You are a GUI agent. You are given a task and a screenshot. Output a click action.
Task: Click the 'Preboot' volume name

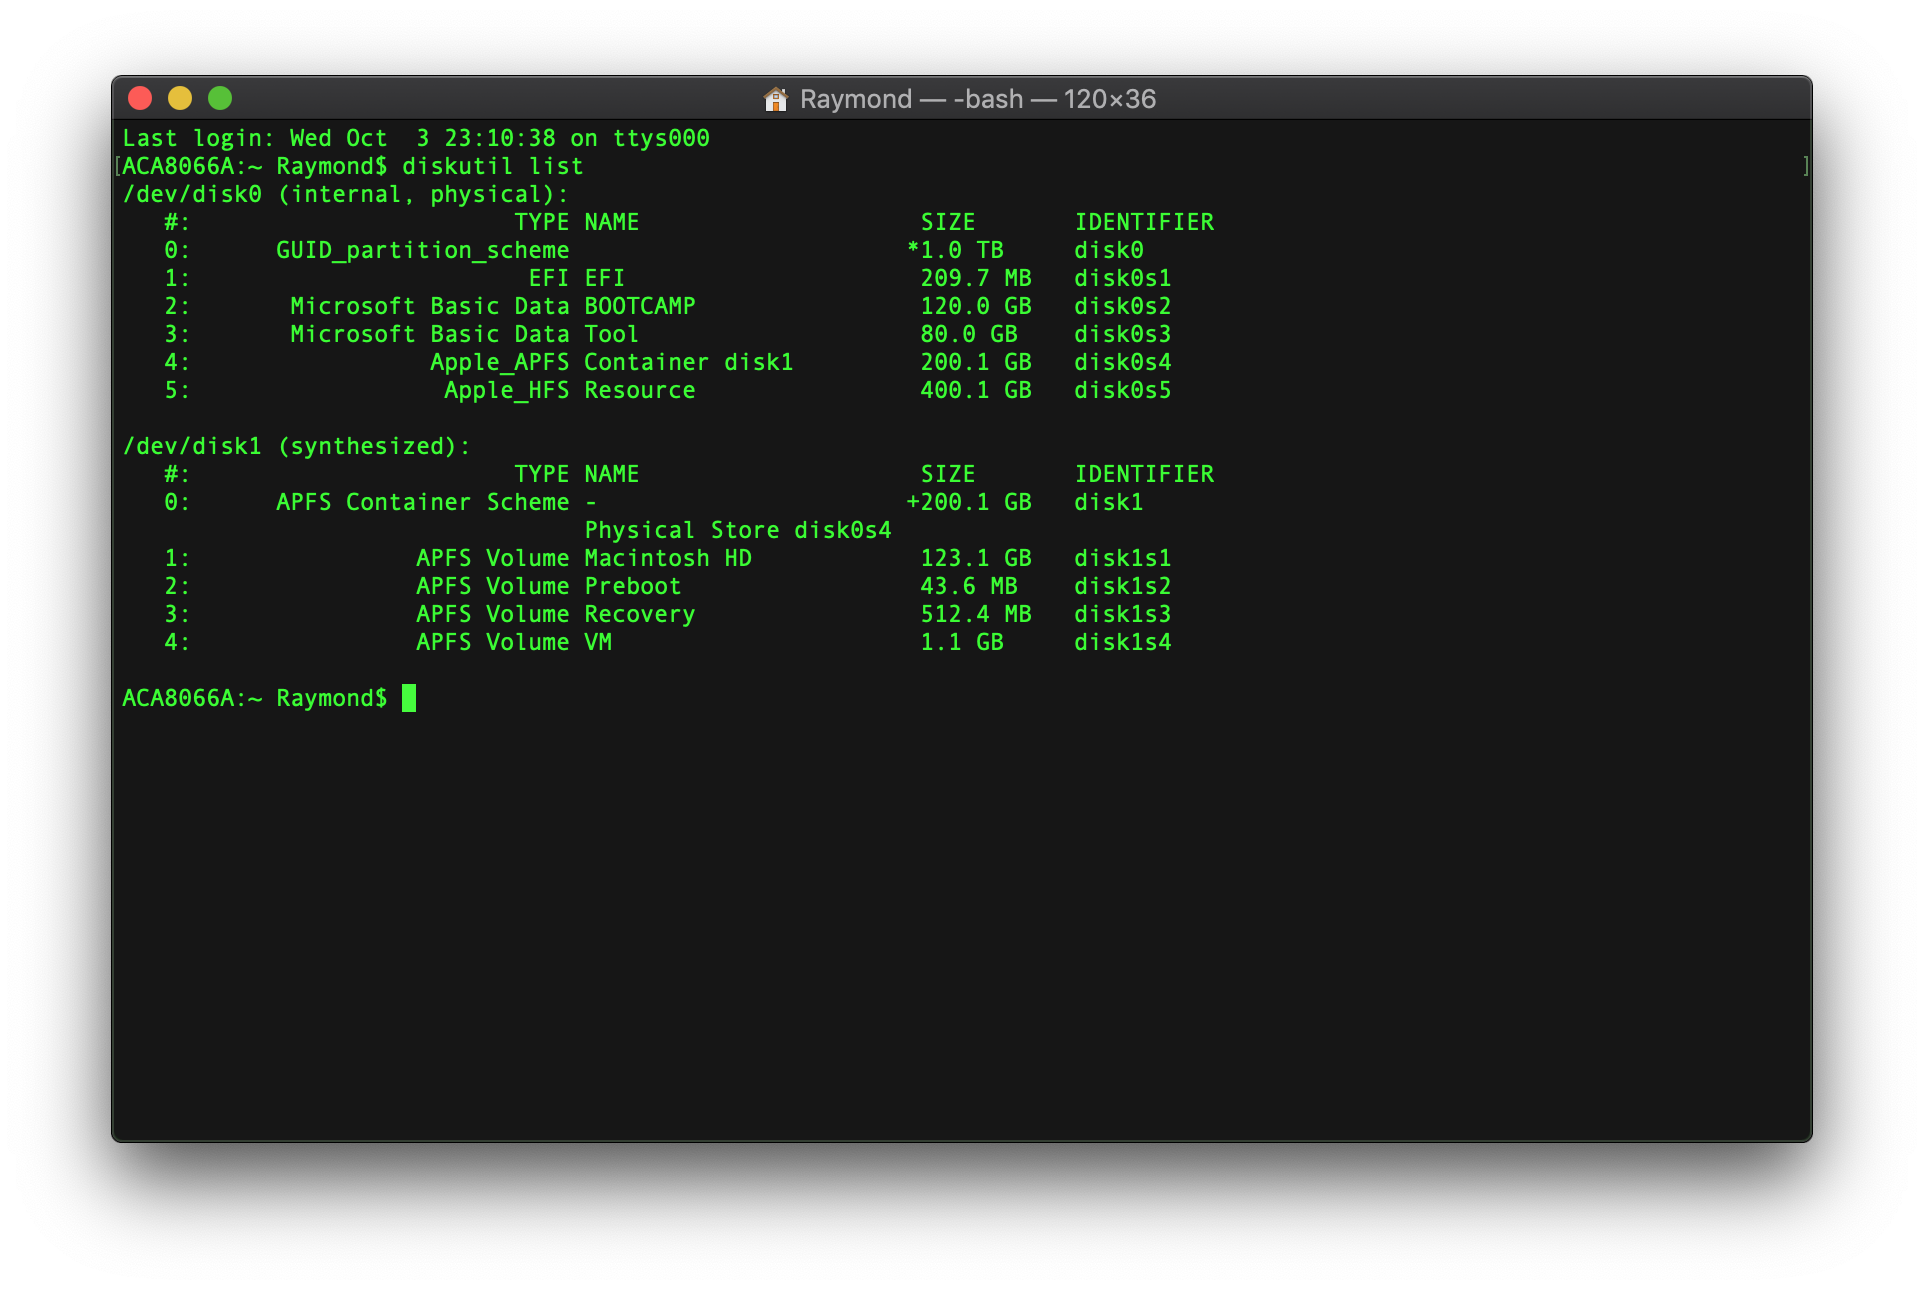[633, 586]
